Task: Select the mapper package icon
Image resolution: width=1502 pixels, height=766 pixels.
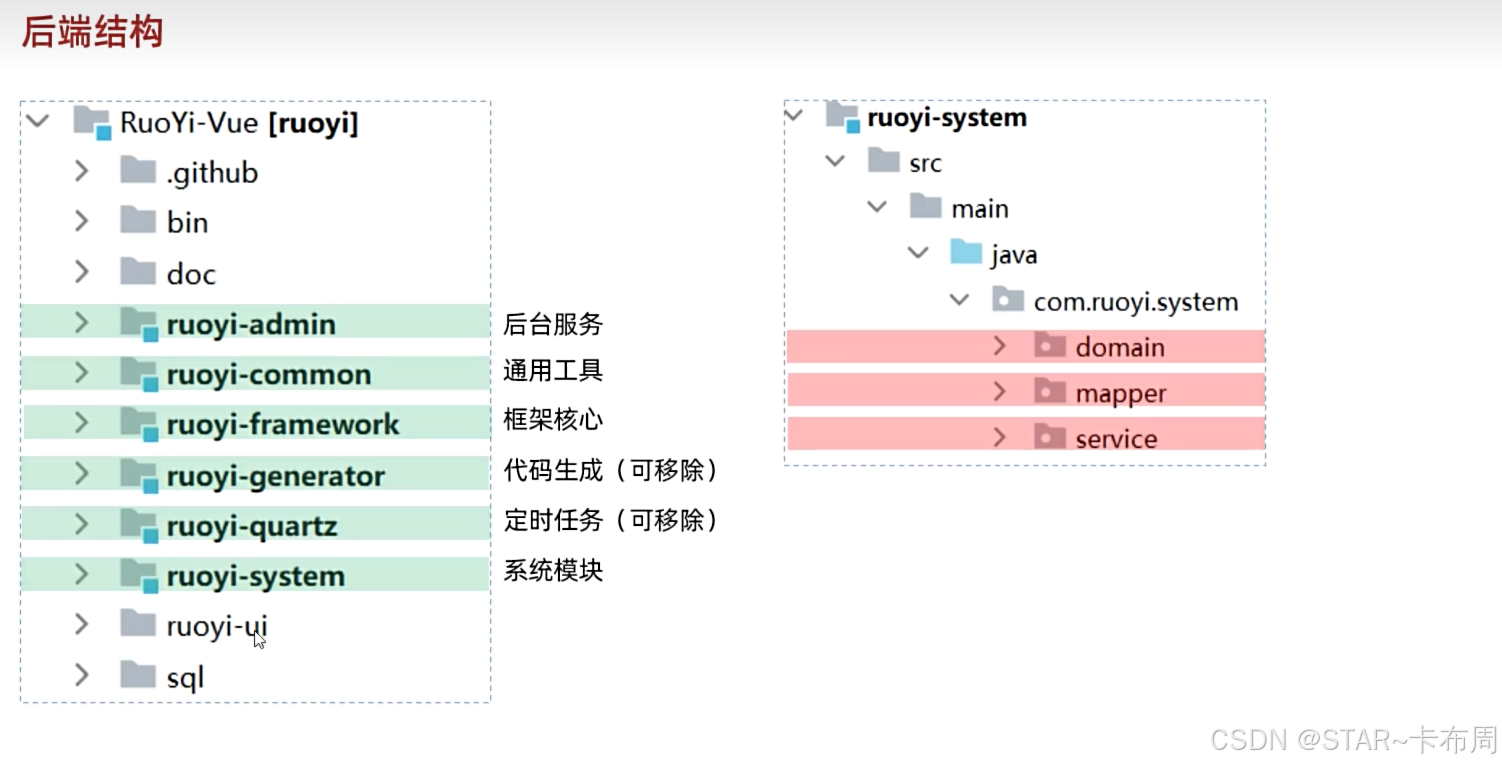Action: pyautogui.click(x=1050, y=391)
